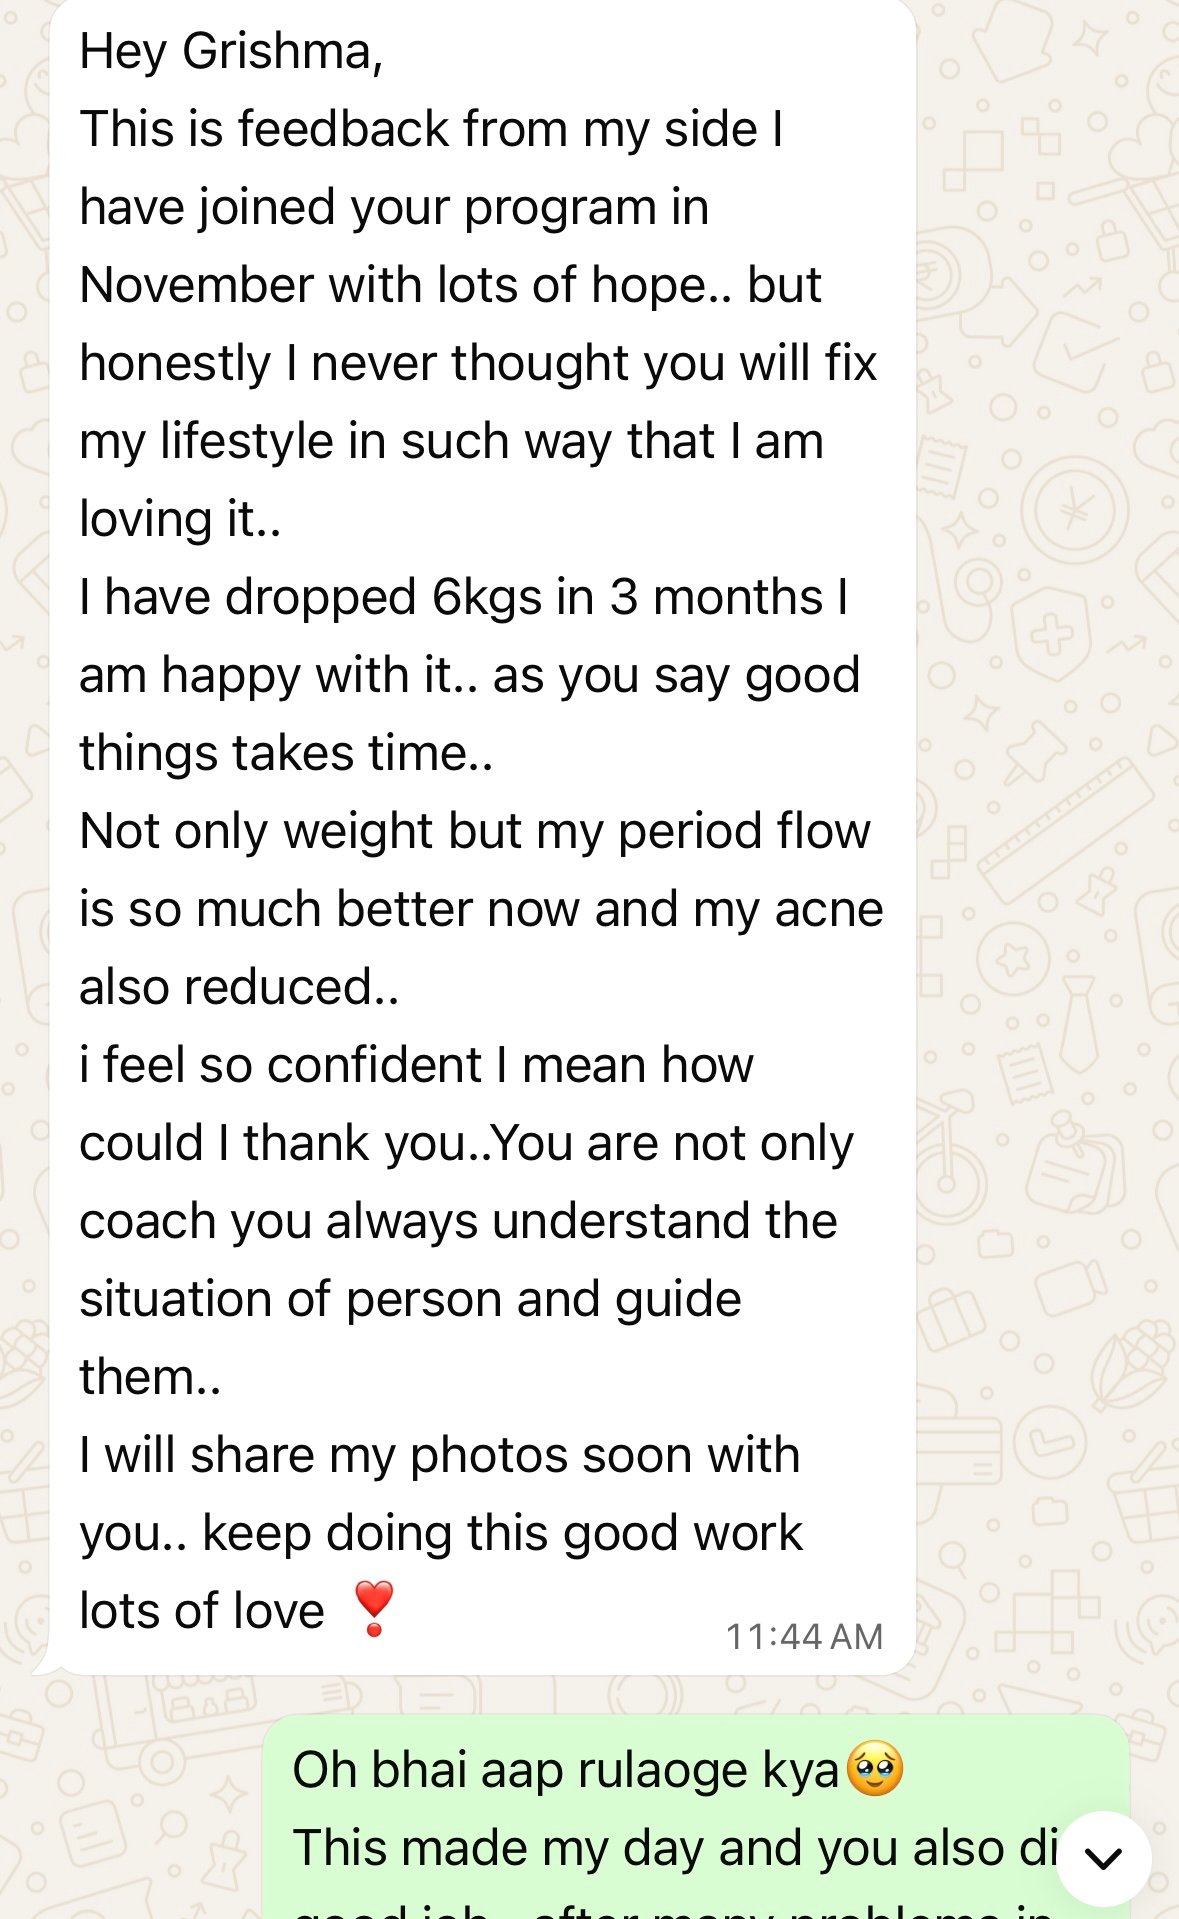The image size is (1179, 1919).
Task: Tap the "dropped 6kgs in 3 months" line
Action: click(x=464, y=597)
